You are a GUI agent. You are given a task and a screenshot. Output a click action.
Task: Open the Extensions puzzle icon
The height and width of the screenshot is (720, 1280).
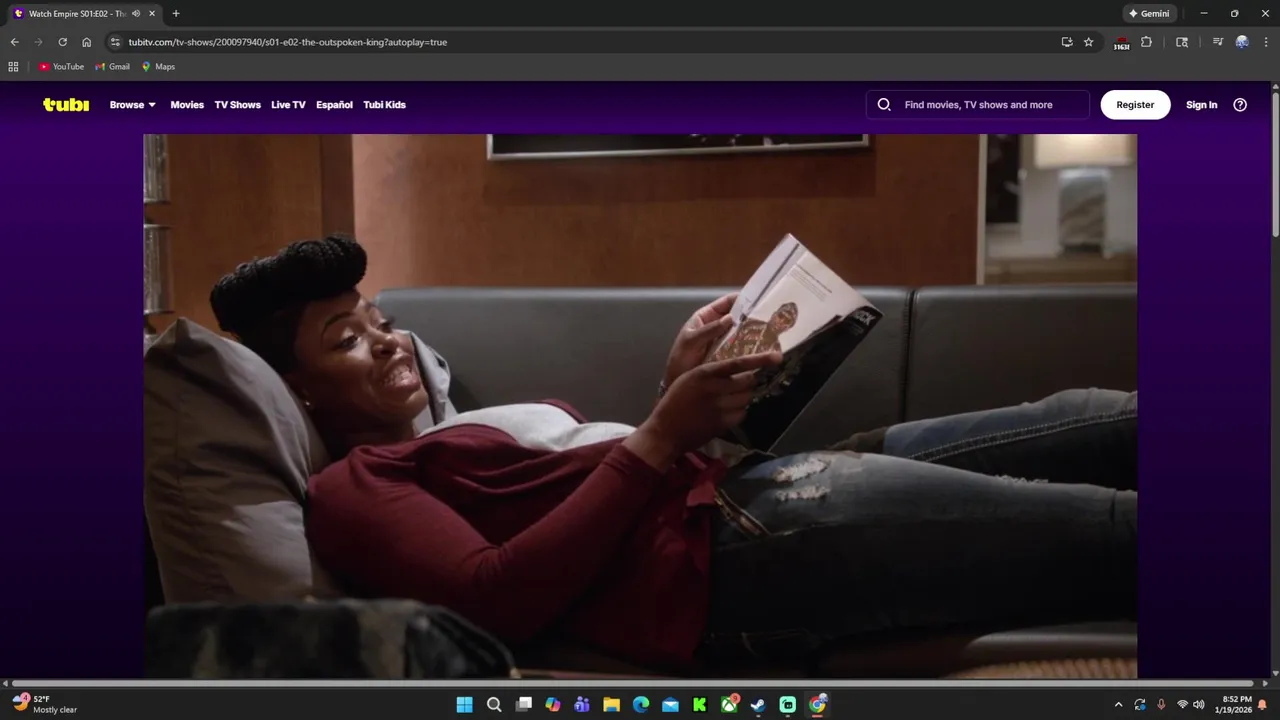pyautogui.click(x=1146, y=42)
